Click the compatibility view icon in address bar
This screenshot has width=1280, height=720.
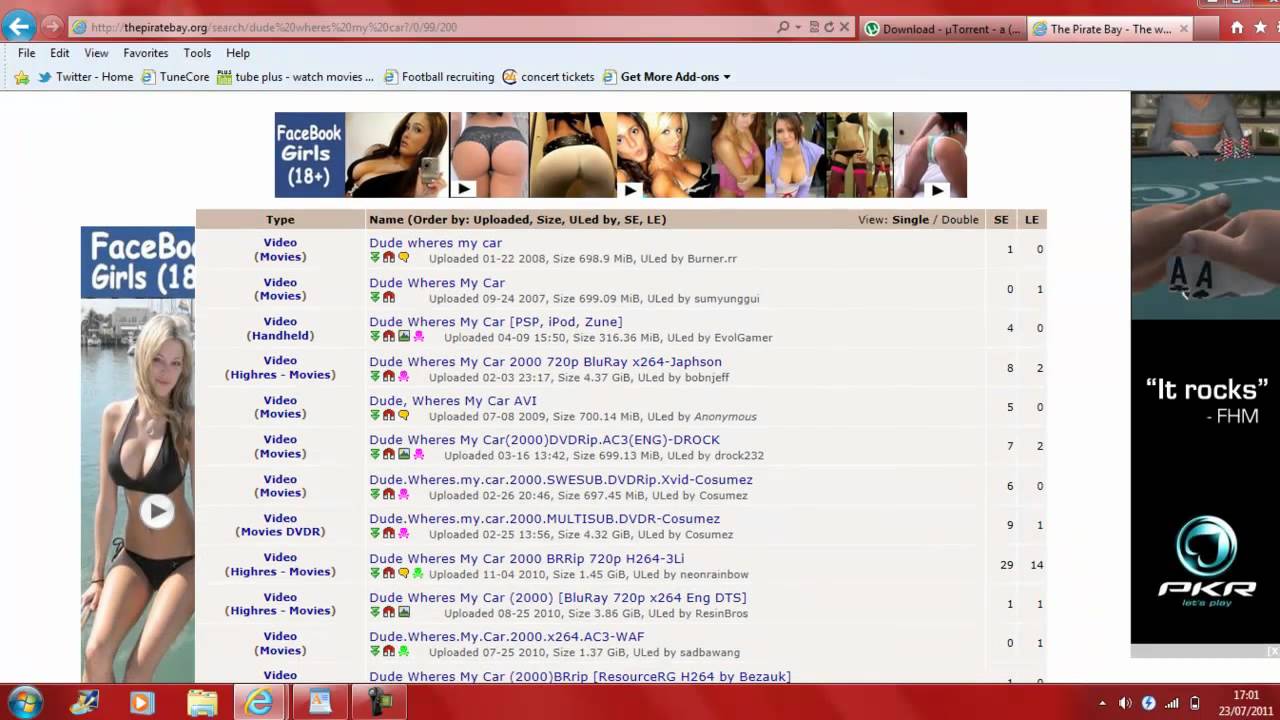point(814,27)
